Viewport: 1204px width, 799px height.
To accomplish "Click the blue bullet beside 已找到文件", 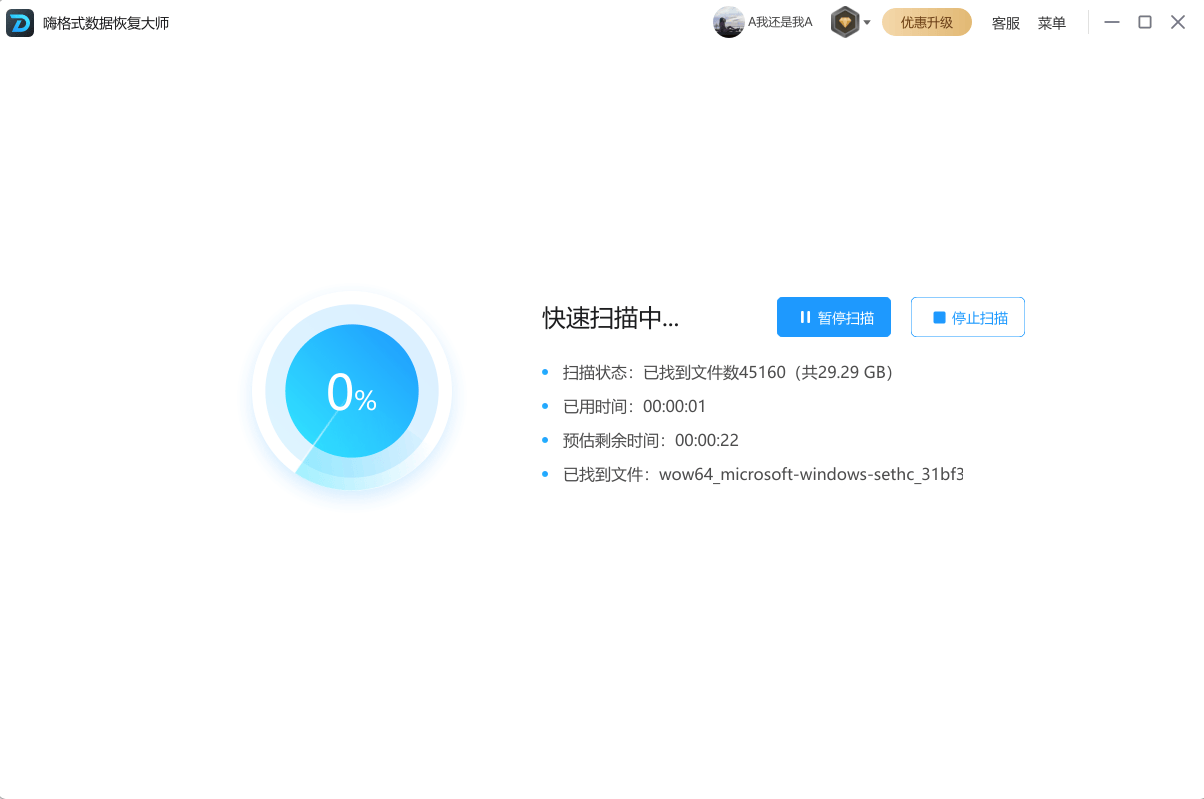I will click(546, 474).
